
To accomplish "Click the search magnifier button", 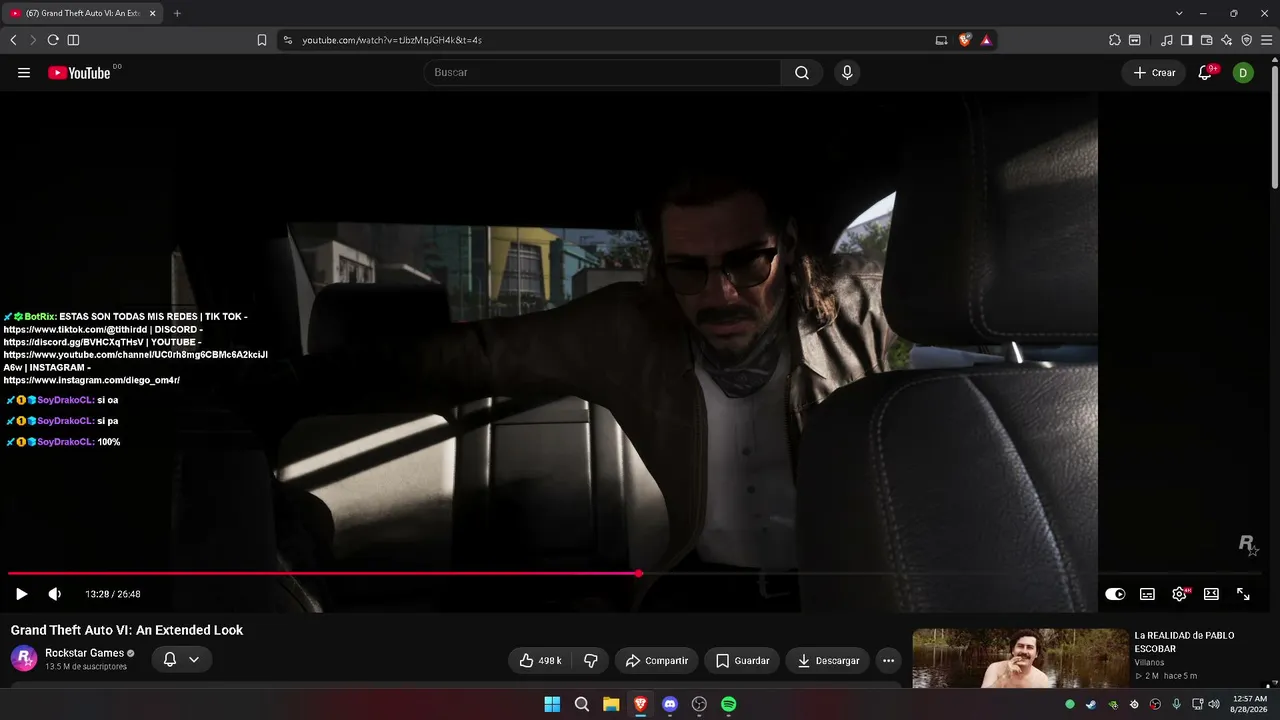I will [x=802, y=73].
